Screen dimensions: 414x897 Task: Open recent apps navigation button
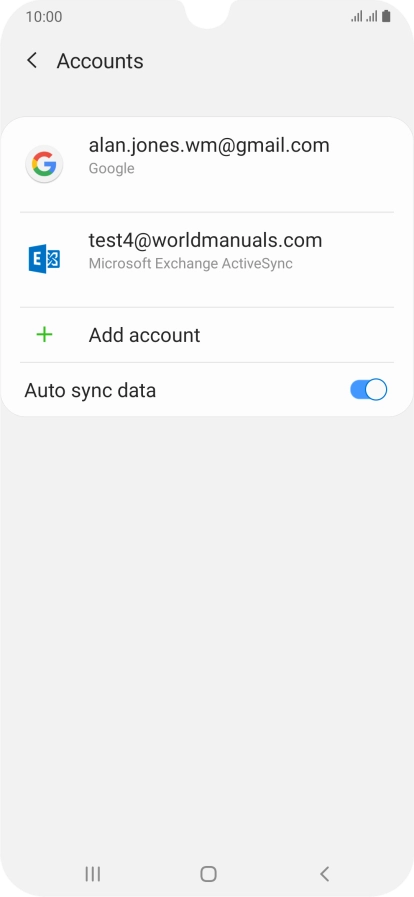click(x=92, y=874)
